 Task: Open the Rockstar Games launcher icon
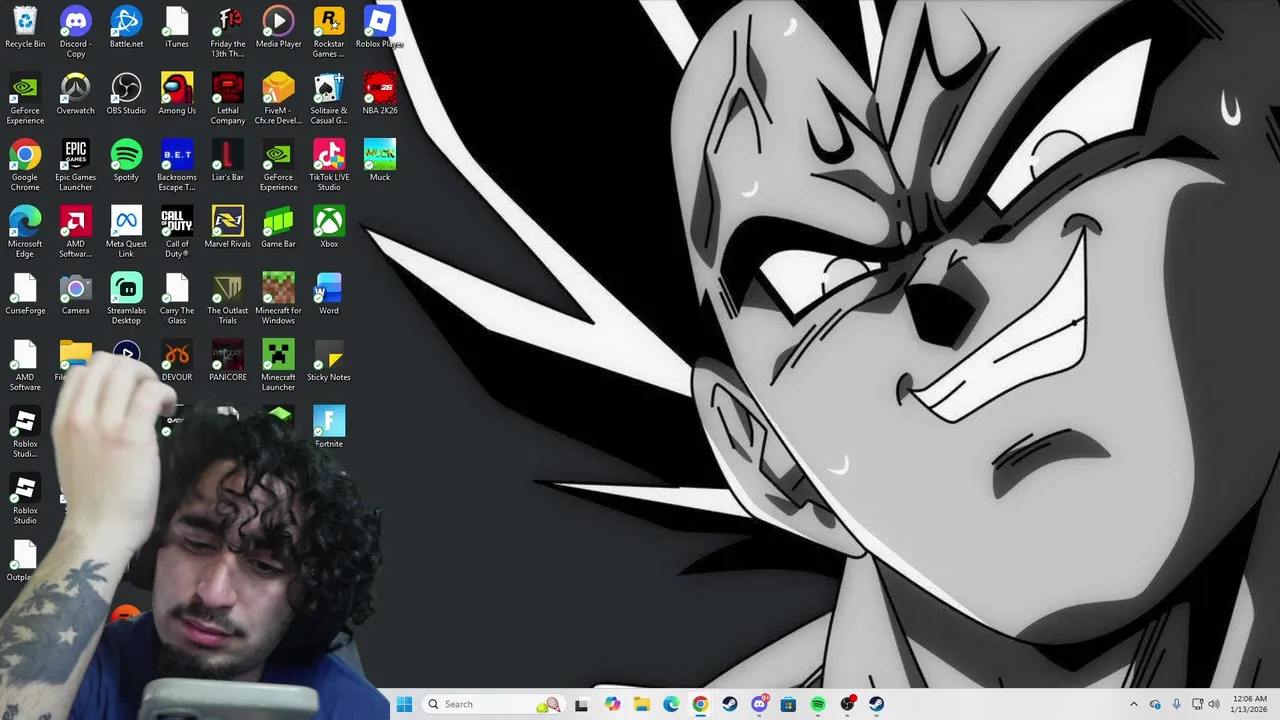pos(329,32)
